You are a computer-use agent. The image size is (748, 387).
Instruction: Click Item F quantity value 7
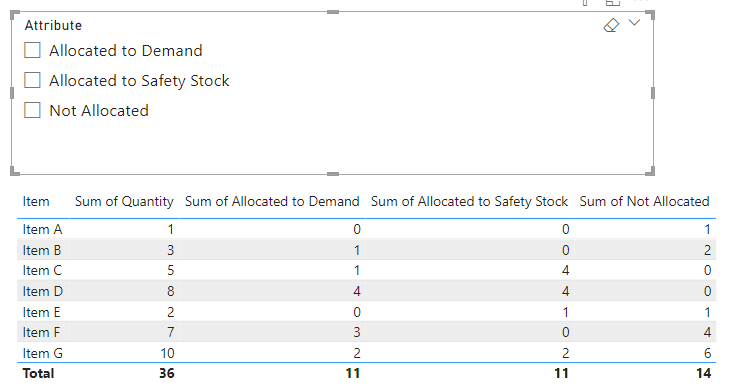[171, 332]
